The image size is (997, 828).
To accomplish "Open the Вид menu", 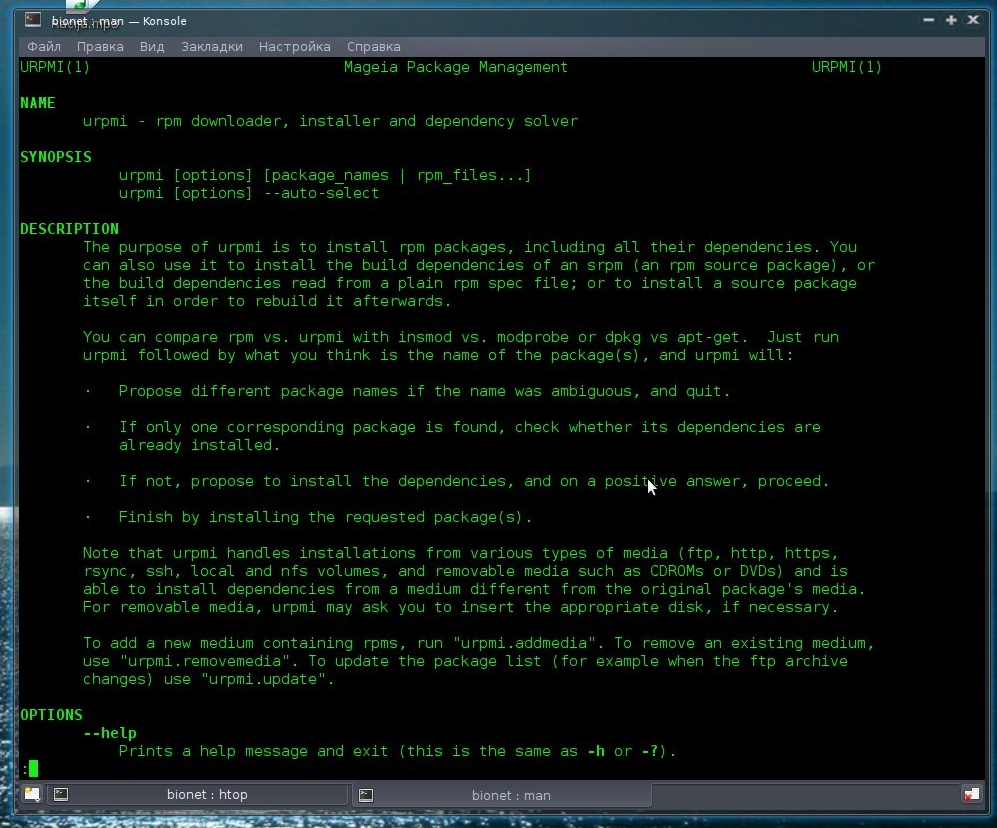I will (152, 46).
